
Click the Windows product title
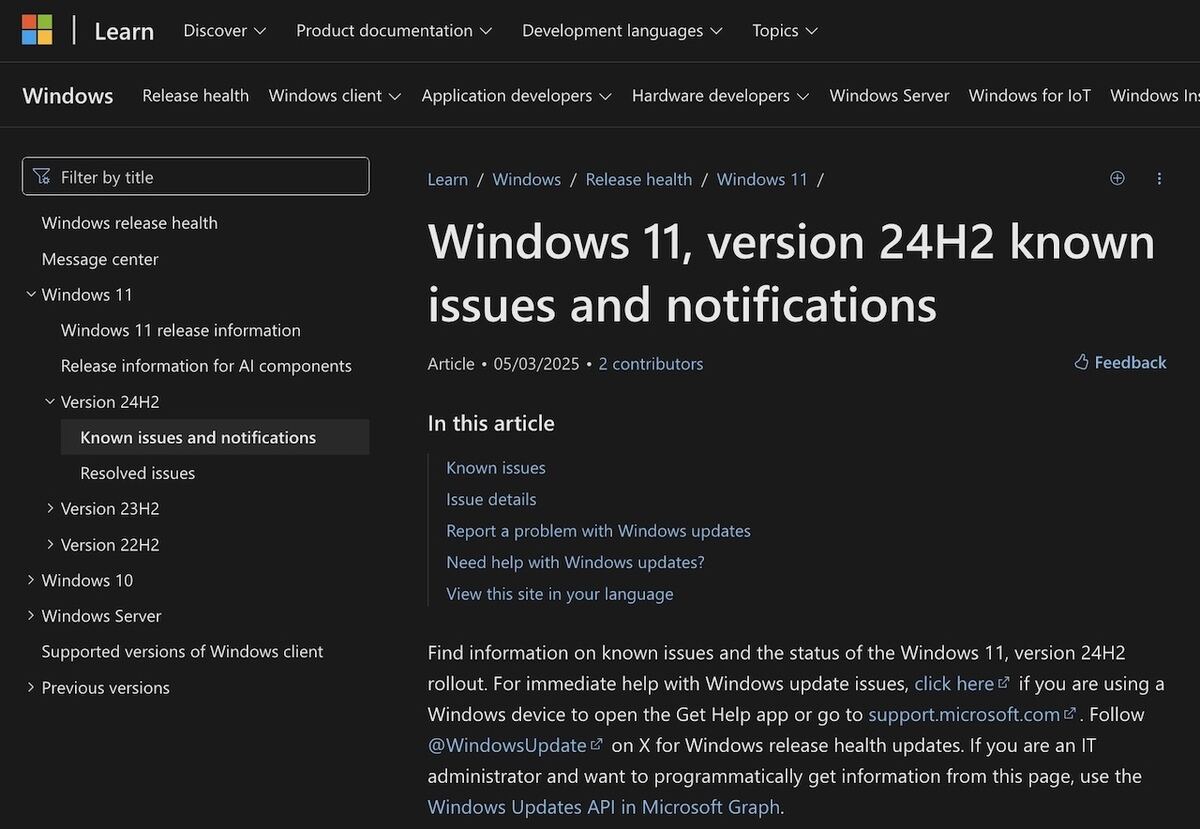pyautogui.click(x=68, y=96)
